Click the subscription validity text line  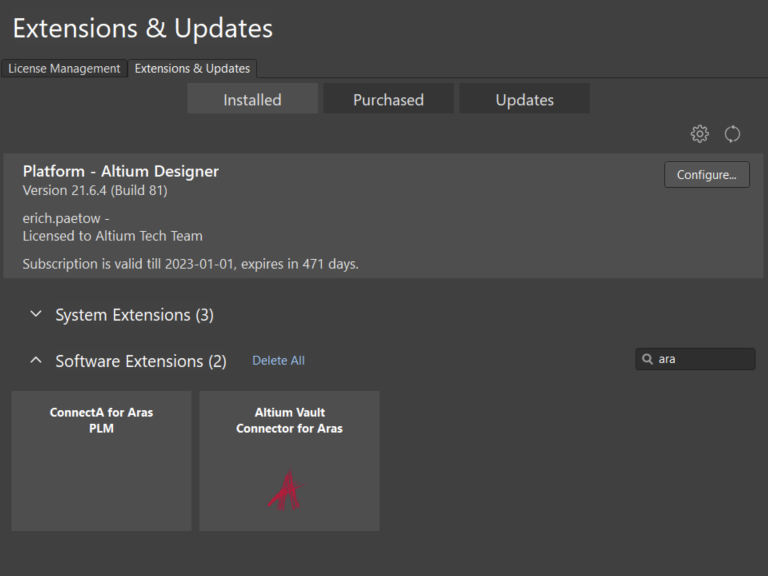click(190, 264)
